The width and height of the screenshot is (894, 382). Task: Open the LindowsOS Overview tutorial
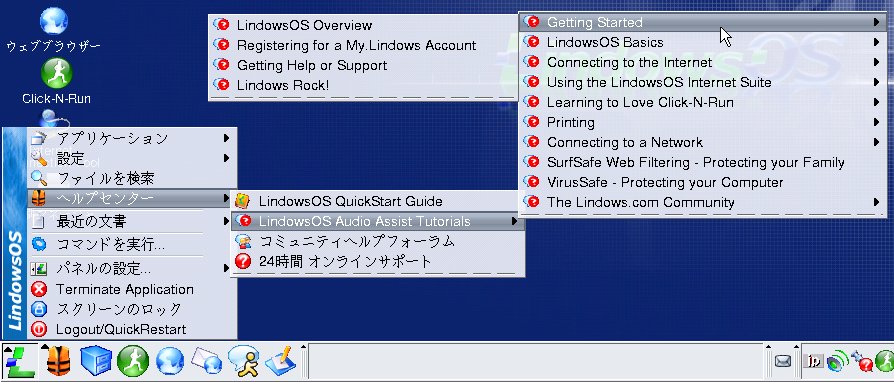coord(363,25)
